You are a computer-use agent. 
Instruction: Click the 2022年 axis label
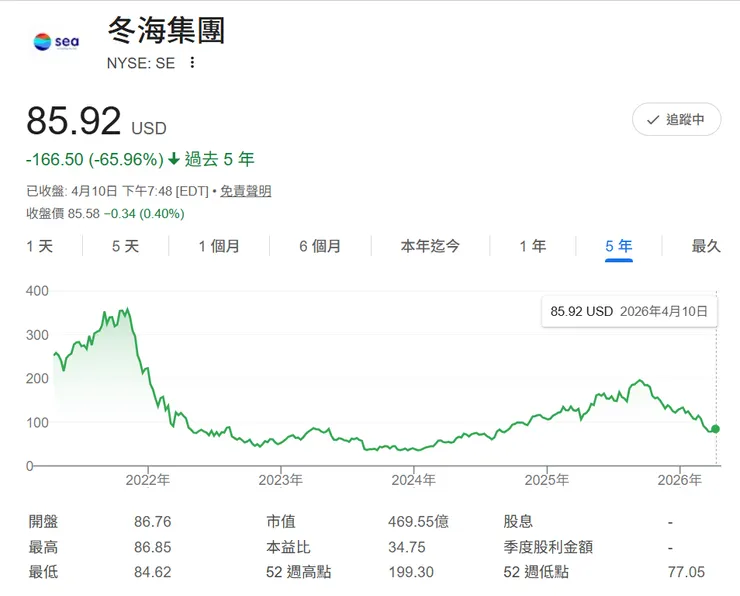tap(148, 480)
